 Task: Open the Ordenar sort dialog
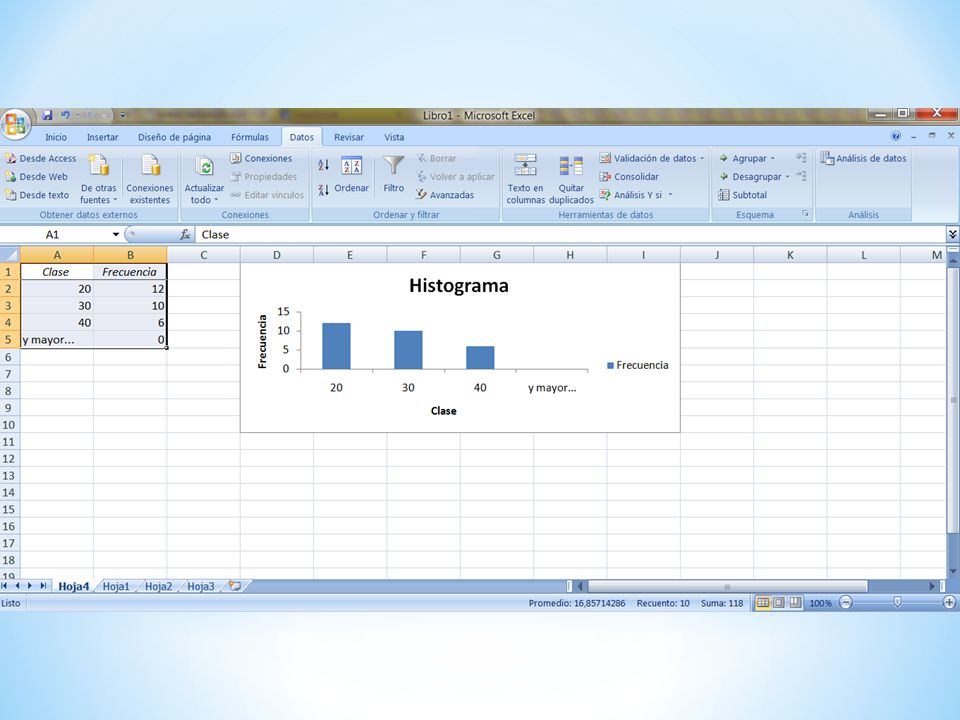click(x=351, y=174)
